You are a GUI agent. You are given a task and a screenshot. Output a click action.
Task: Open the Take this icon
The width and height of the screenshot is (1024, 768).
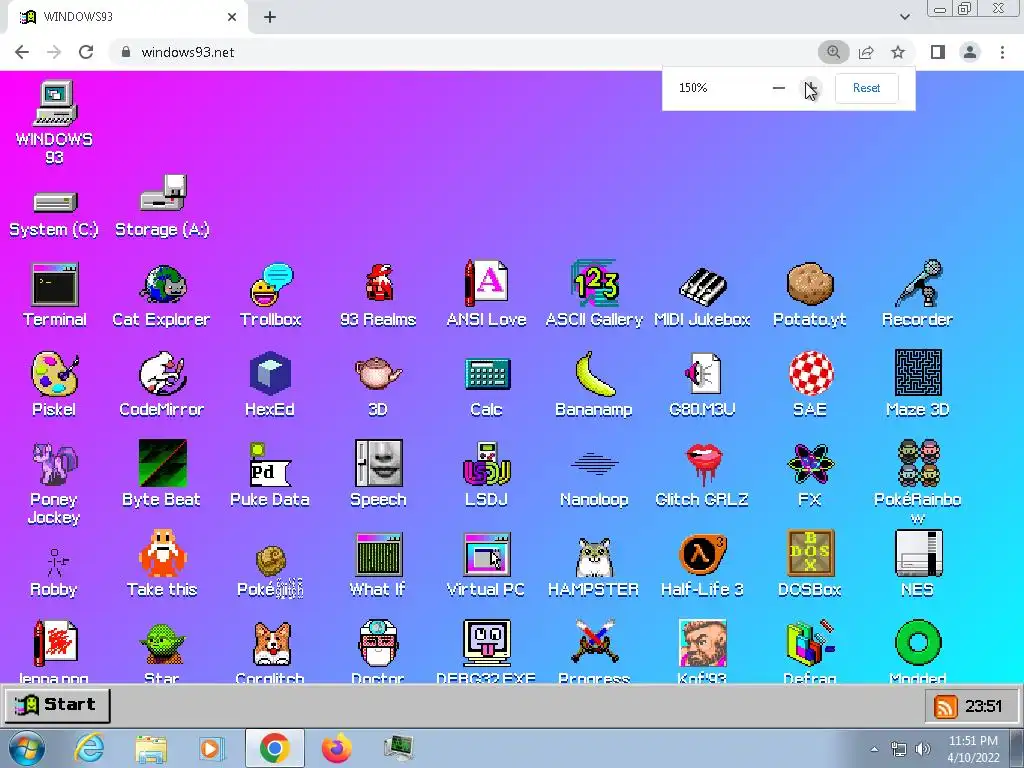(163, 554)
